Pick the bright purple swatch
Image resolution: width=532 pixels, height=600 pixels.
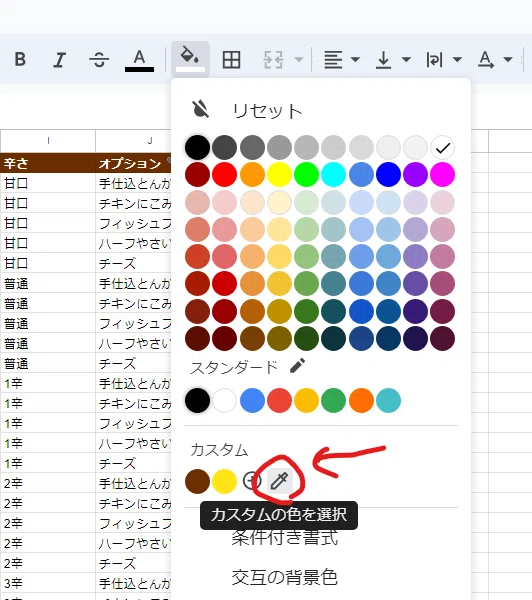415,174
